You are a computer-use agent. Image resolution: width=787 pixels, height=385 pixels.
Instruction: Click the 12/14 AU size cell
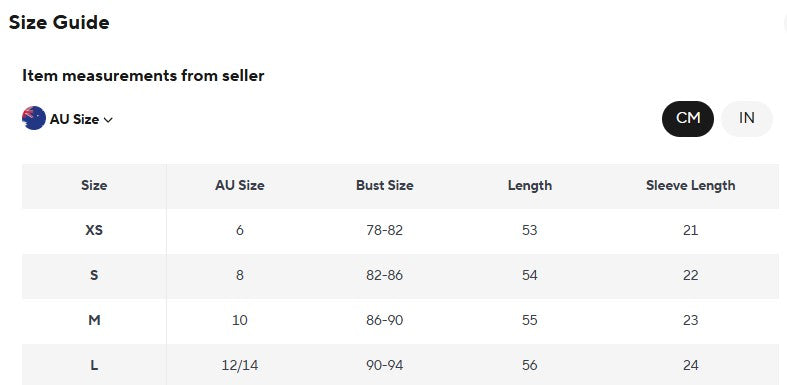(239, 365)
